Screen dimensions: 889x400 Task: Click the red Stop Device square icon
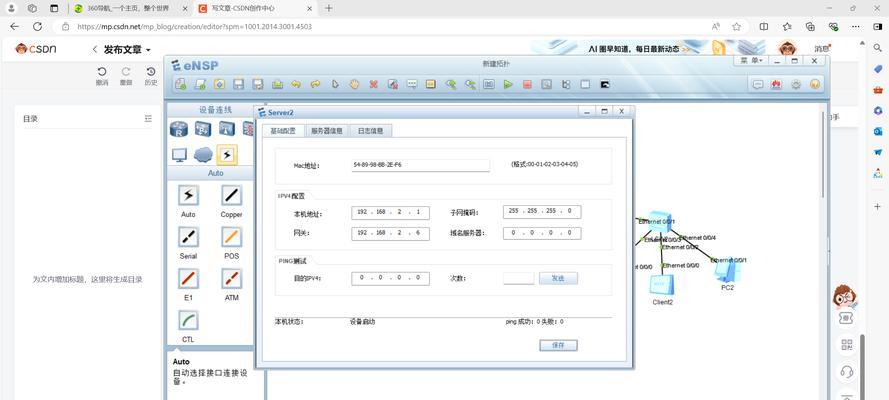(527, 84)
